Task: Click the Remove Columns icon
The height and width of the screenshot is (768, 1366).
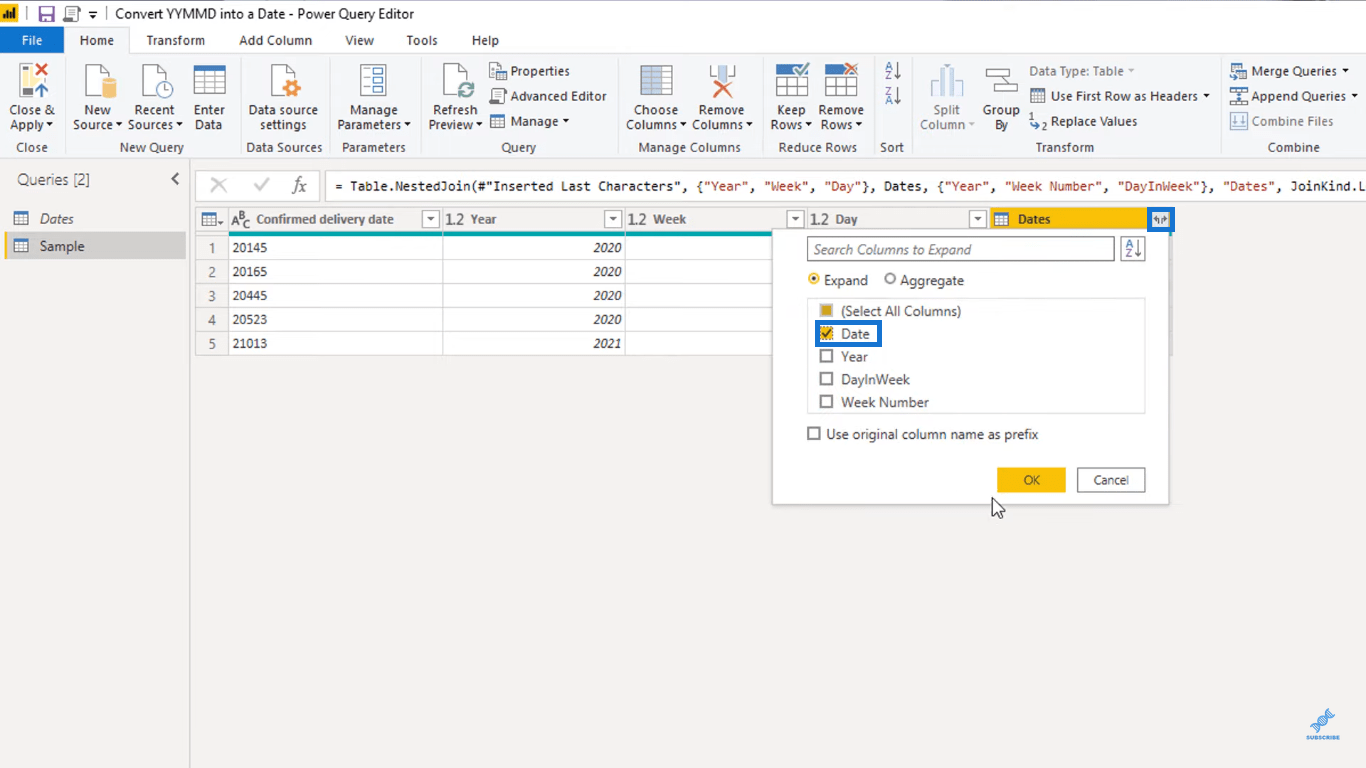Action: coord(721,81)
